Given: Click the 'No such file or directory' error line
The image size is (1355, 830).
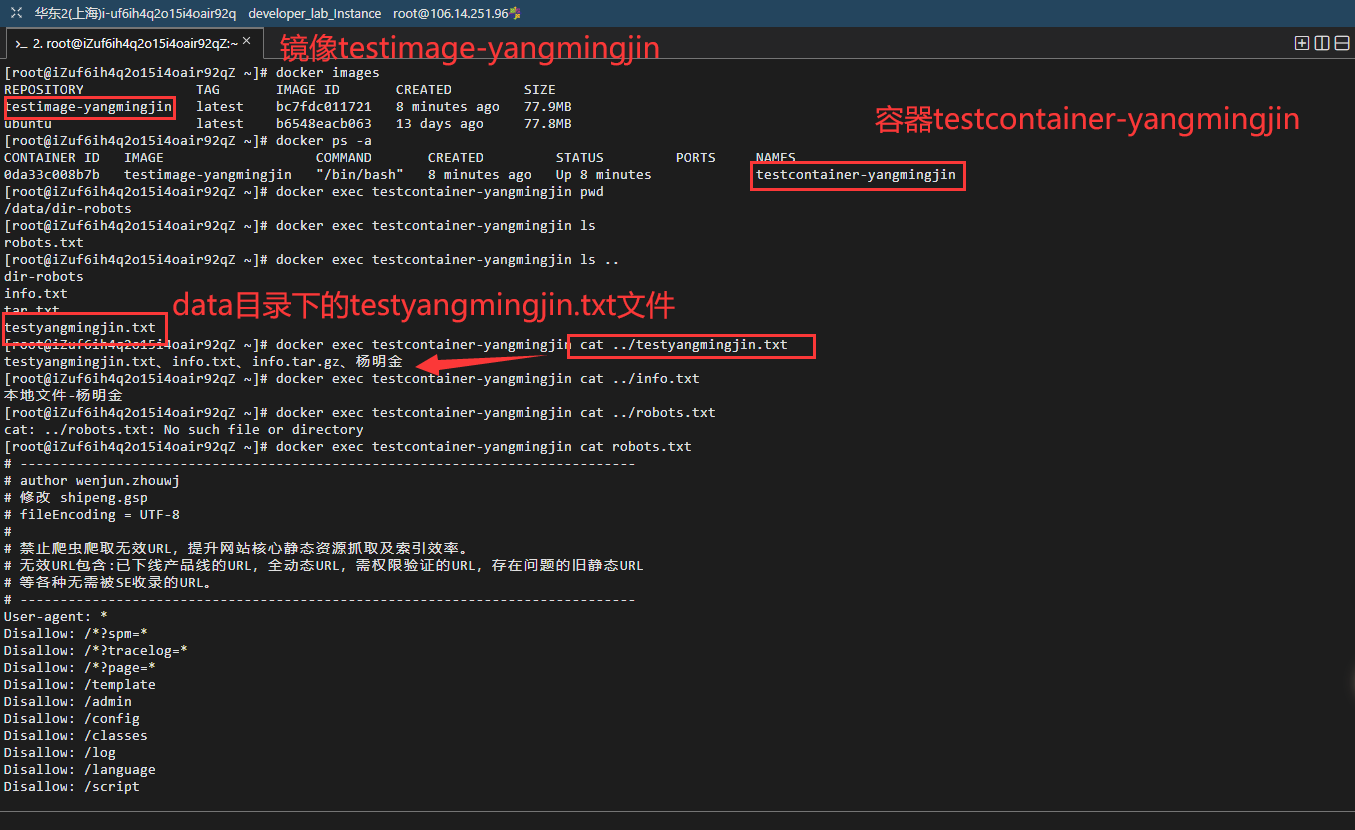Looking at the screenshot, I should click(184, 430).
